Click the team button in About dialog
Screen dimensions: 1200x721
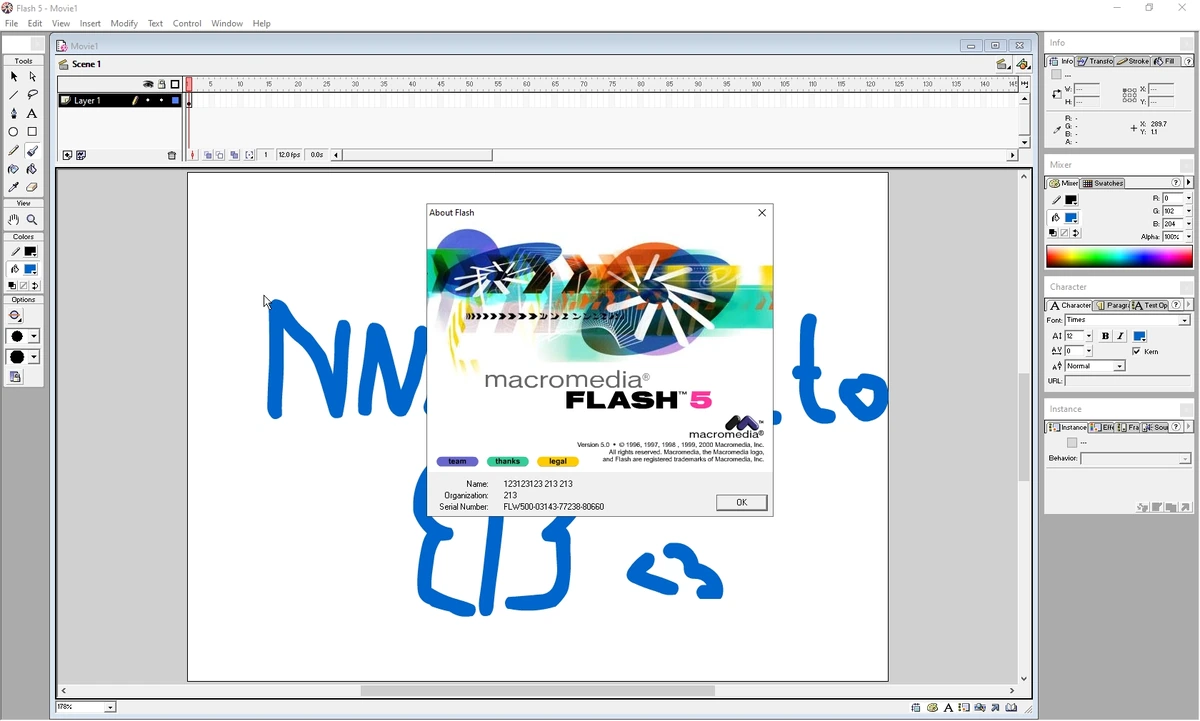458,462
